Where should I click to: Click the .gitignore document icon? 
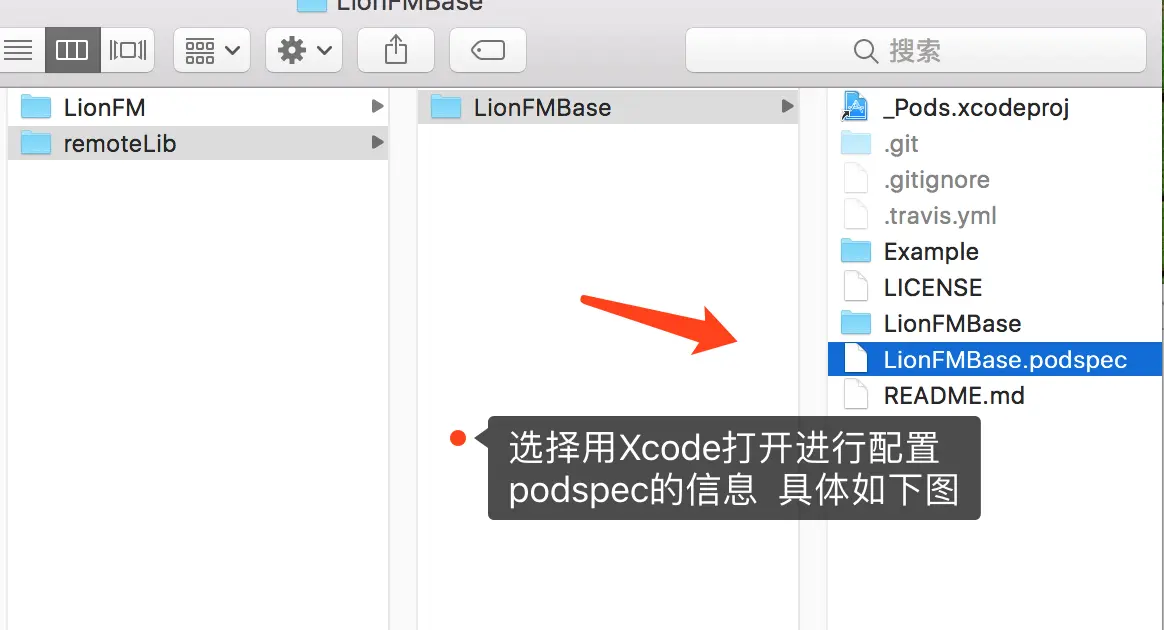pyautogui.click(x=856, y=179)
